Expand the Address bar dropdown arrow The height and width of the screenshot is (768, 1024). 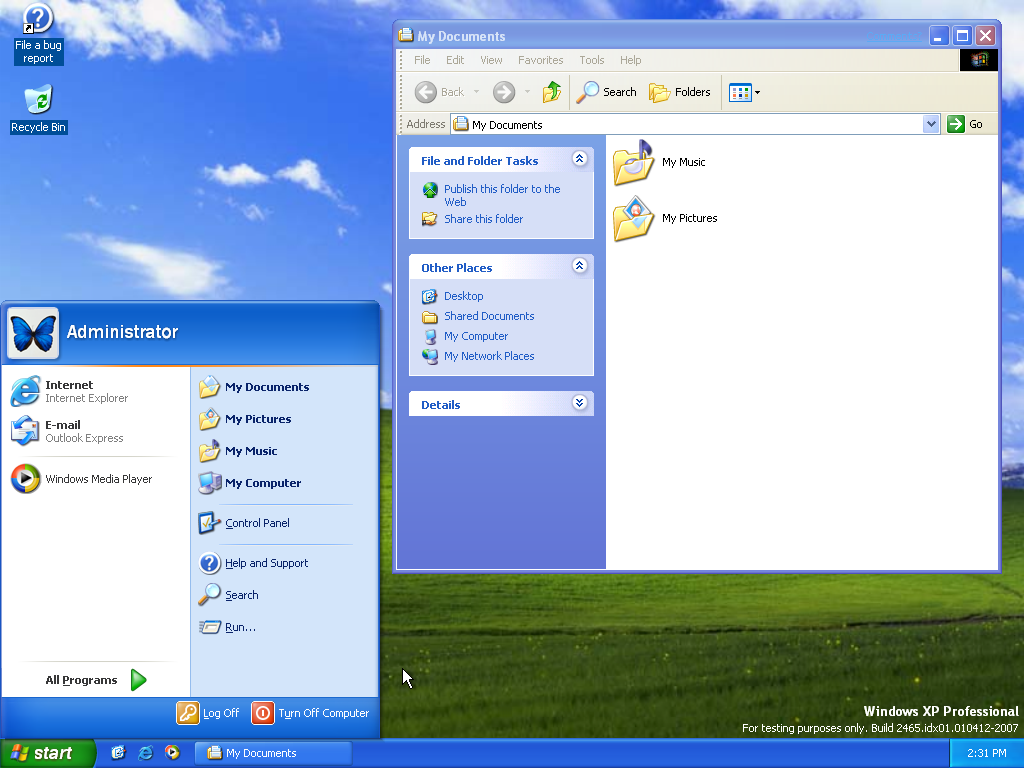coord(931,124)
